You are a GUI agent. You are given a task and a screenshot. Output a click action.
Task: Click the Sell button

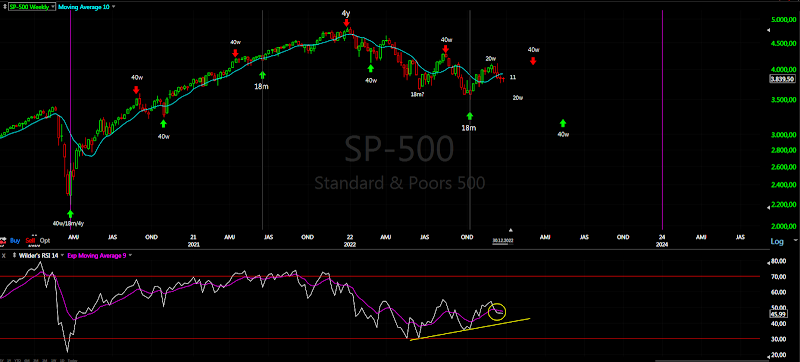(x=31, y=240)
